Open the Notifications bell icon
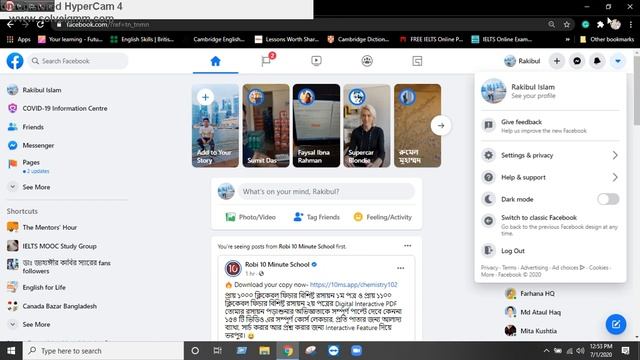Image resolution: width=640 pixels, height=360 pixels. (x=597, y=61)
